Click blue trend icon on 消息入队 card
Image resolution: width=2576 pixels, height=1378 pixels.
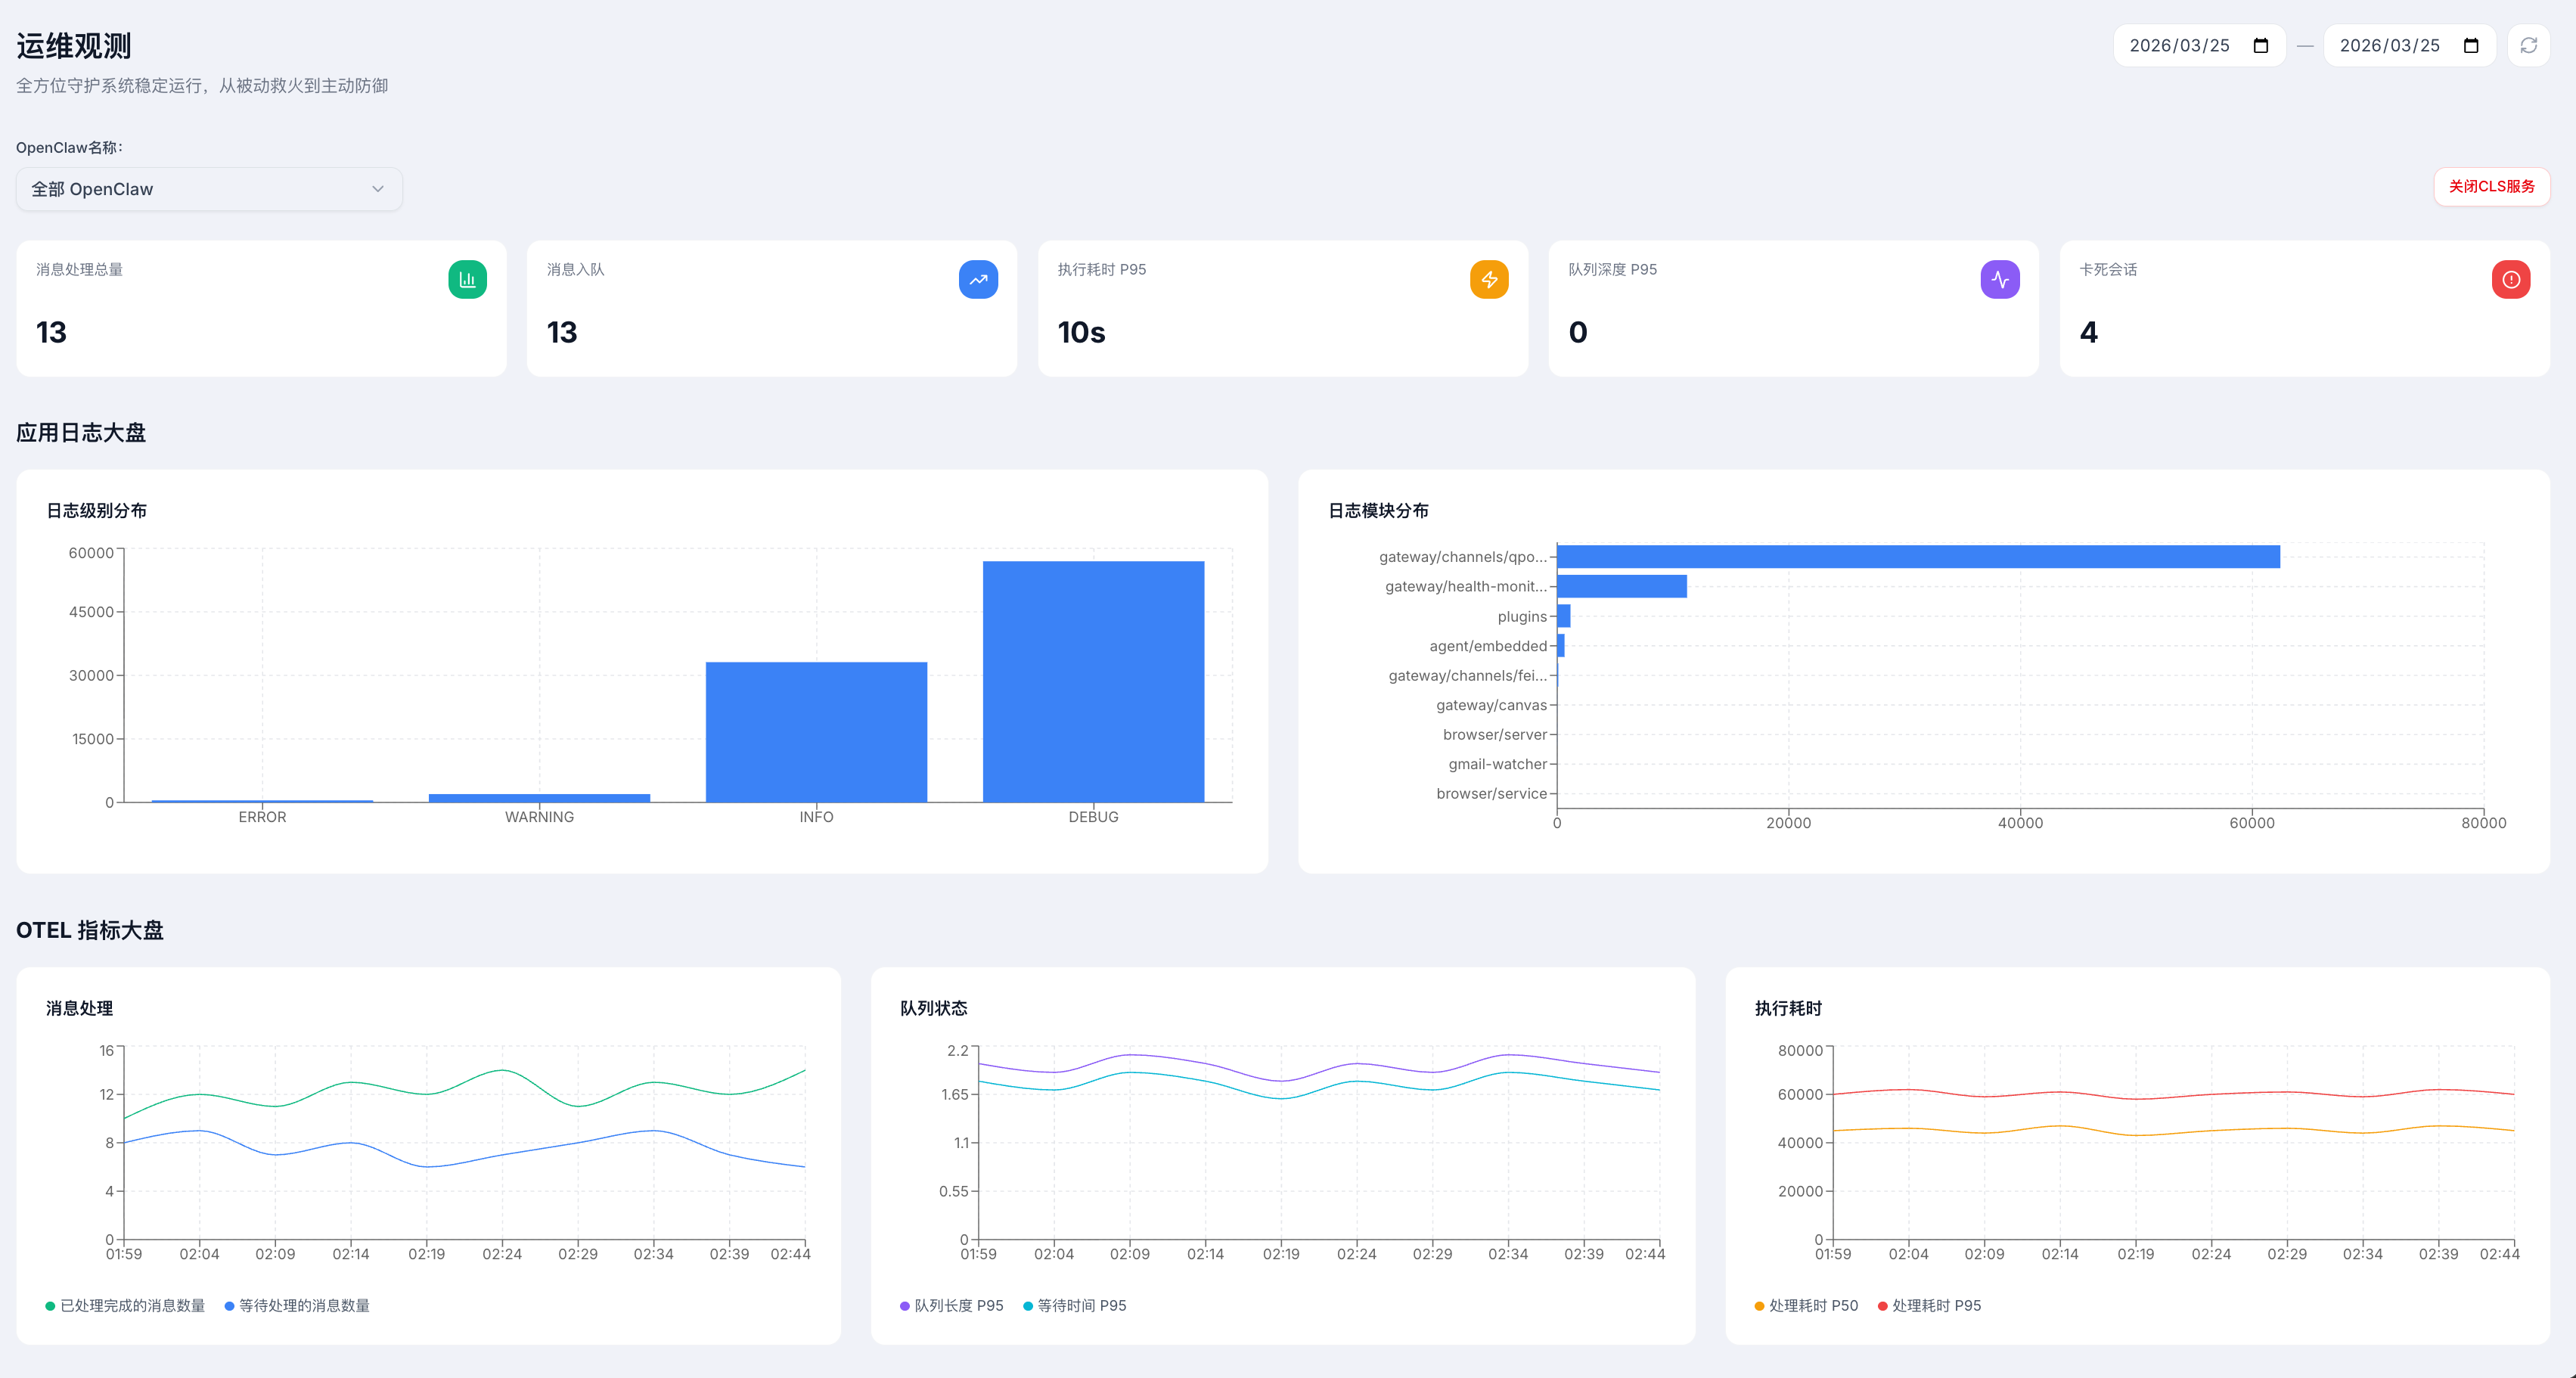pyautogui.click(x=977, y=280)
